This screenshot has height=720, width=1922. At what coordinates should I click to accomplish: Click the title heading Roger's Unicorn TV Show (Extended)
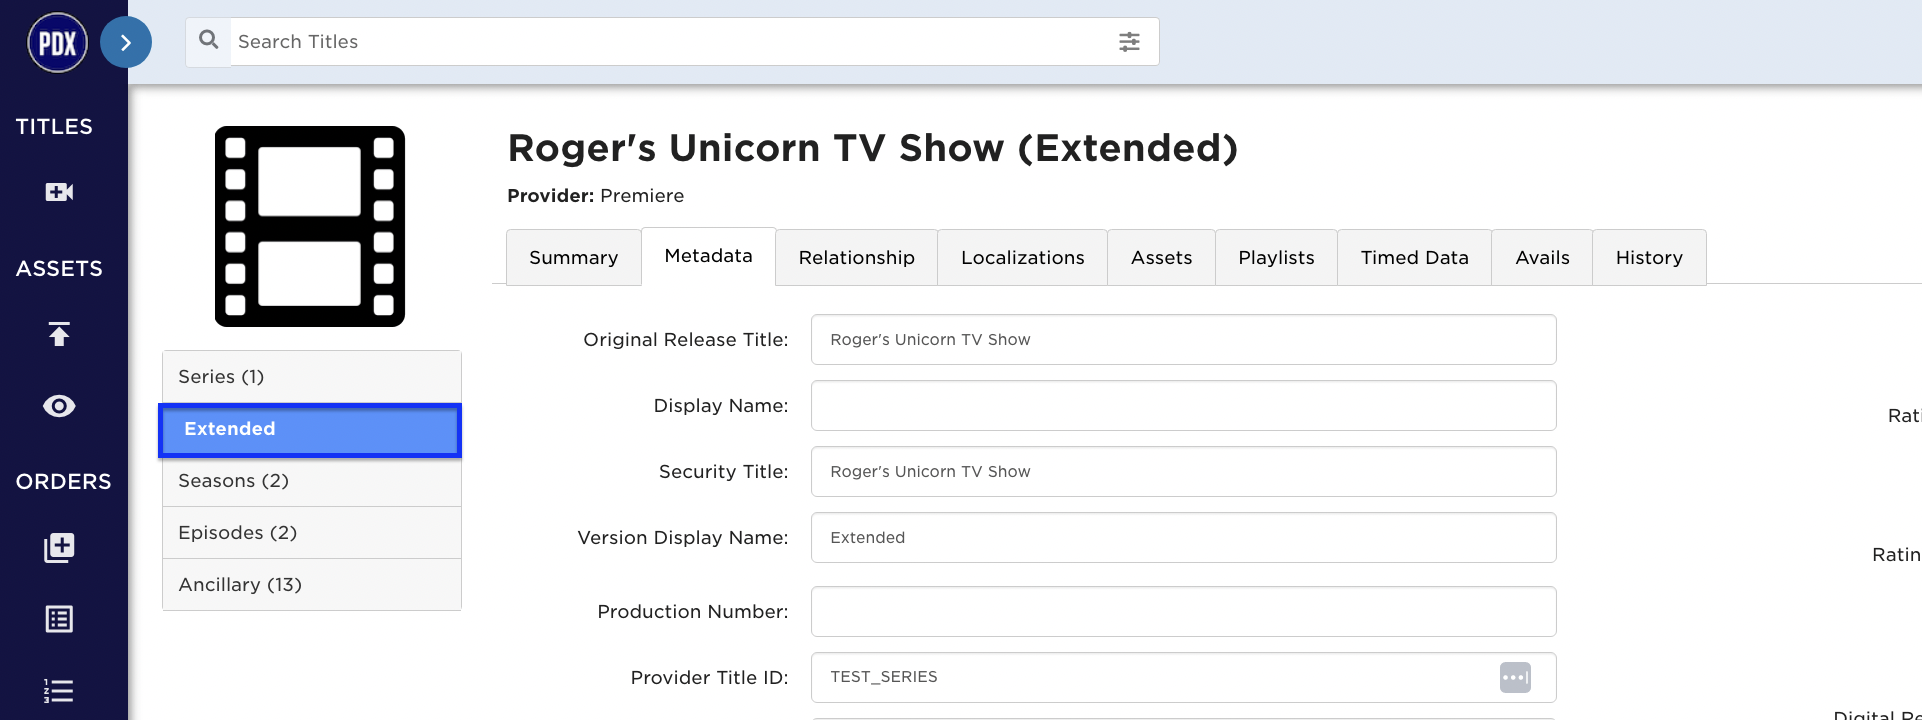(x=873, y=148)
